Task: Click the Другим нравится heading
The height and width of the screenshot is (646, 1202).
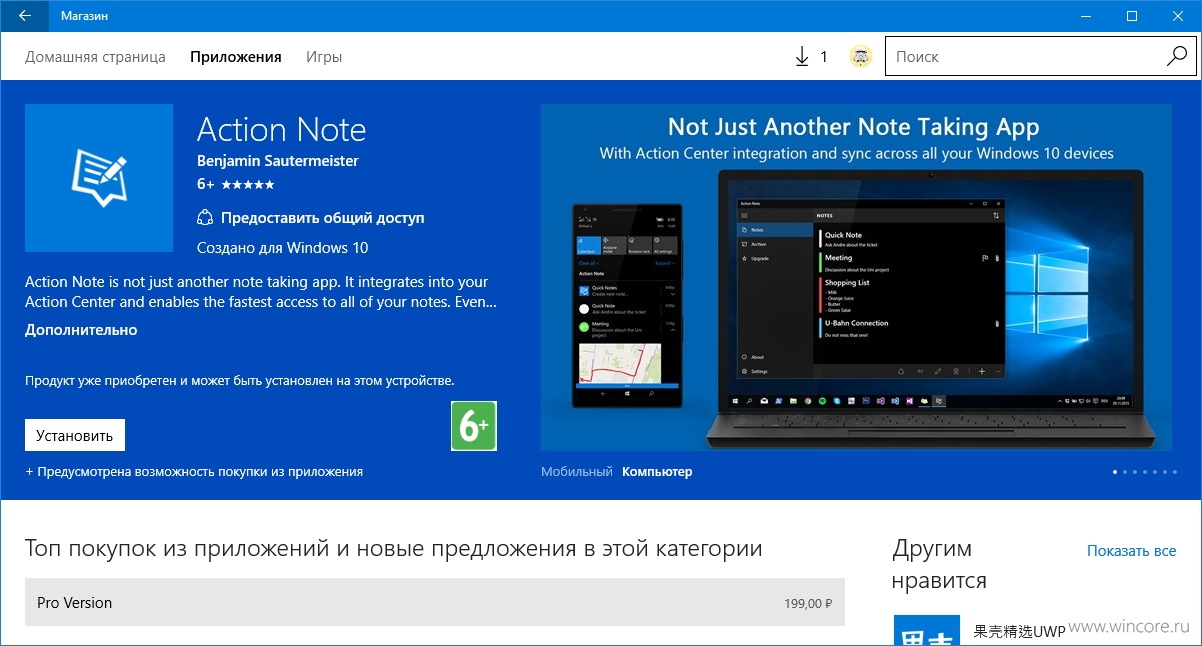Action: (939, 565)
